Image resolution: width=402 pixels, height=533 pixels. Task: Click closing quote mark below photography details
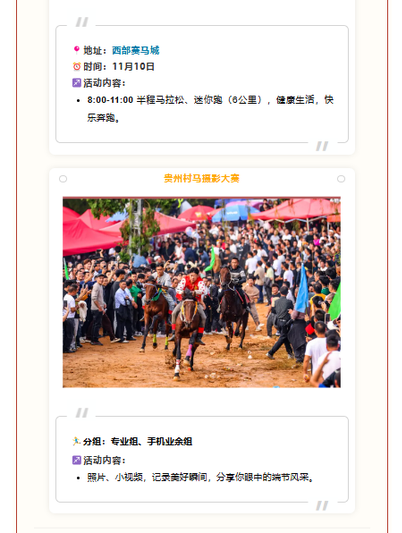(x=322, y=505)
